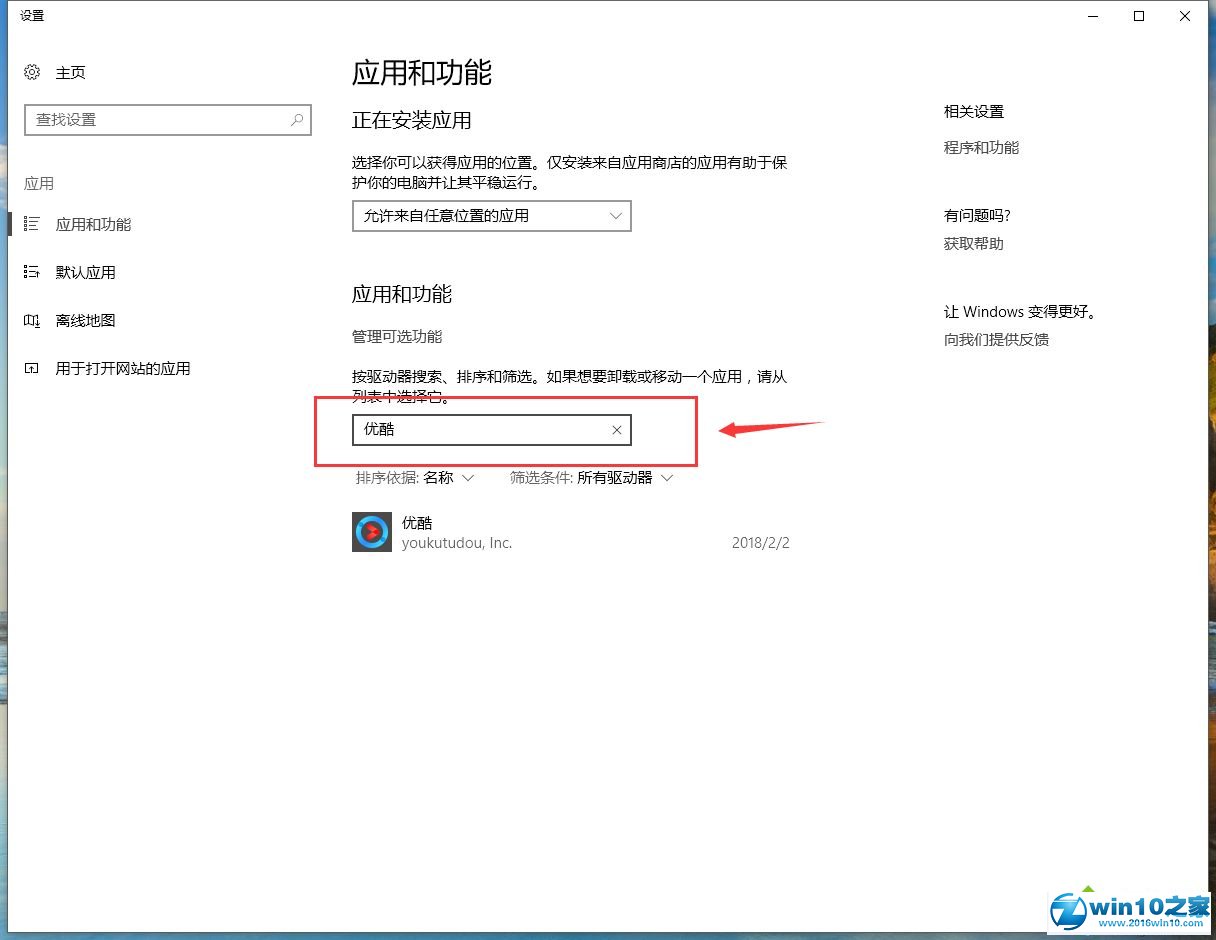Minimize the 设置 window
The image size is (1216, 940).
tap(1093, 16)
